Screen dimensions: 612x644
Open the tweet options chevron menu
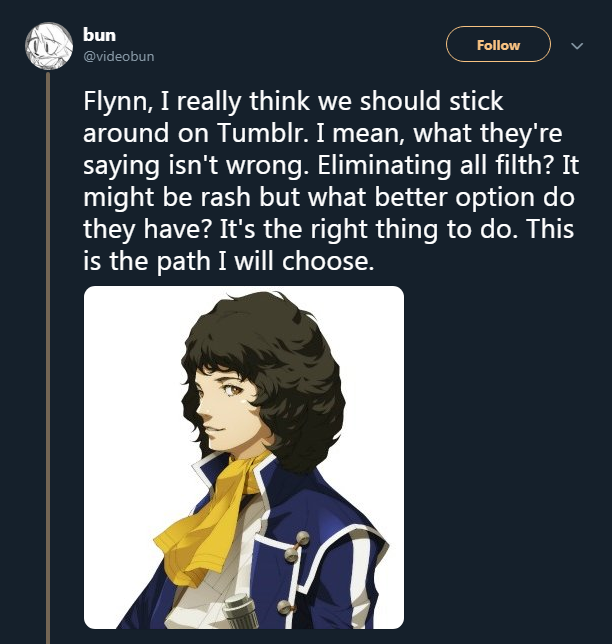577,45
